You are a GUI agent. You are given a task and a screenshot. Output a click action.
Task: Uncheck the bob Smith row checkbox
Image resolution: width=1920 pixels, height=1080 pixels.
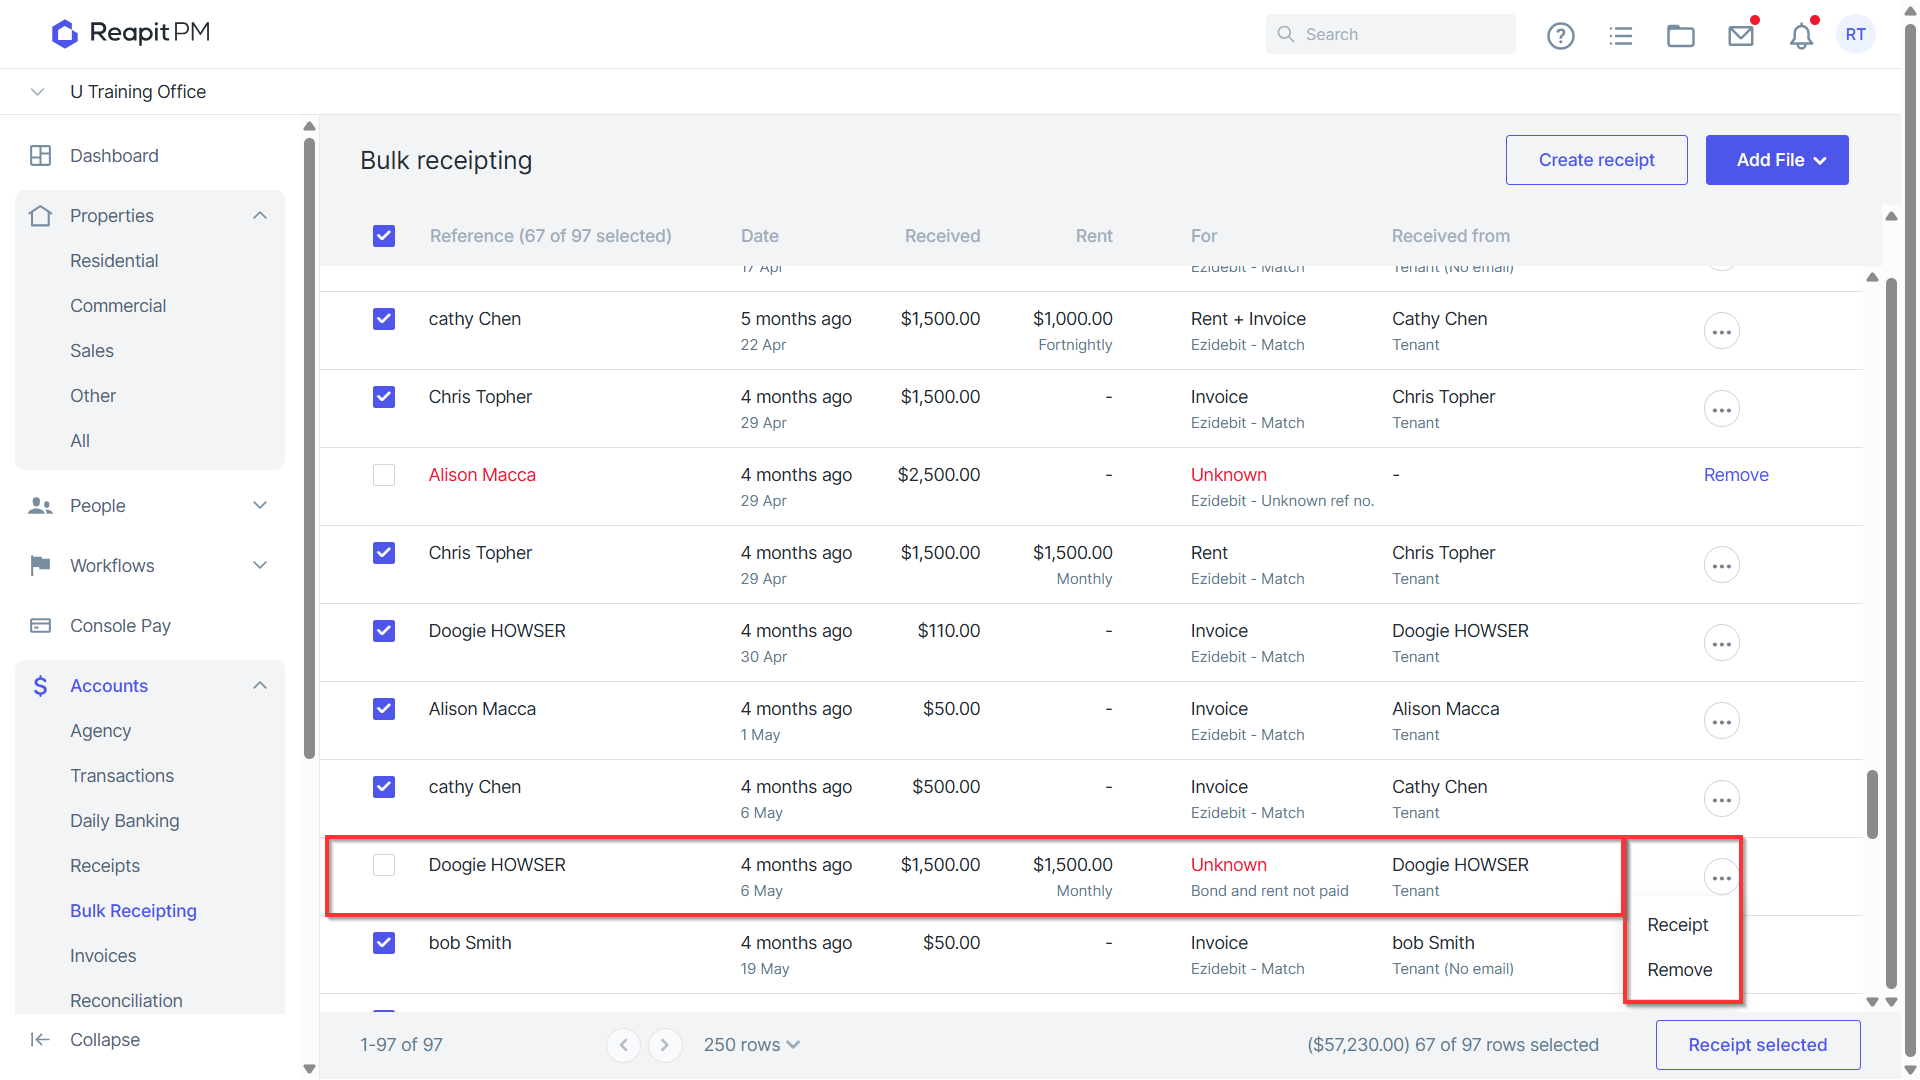tap(384, 943)
